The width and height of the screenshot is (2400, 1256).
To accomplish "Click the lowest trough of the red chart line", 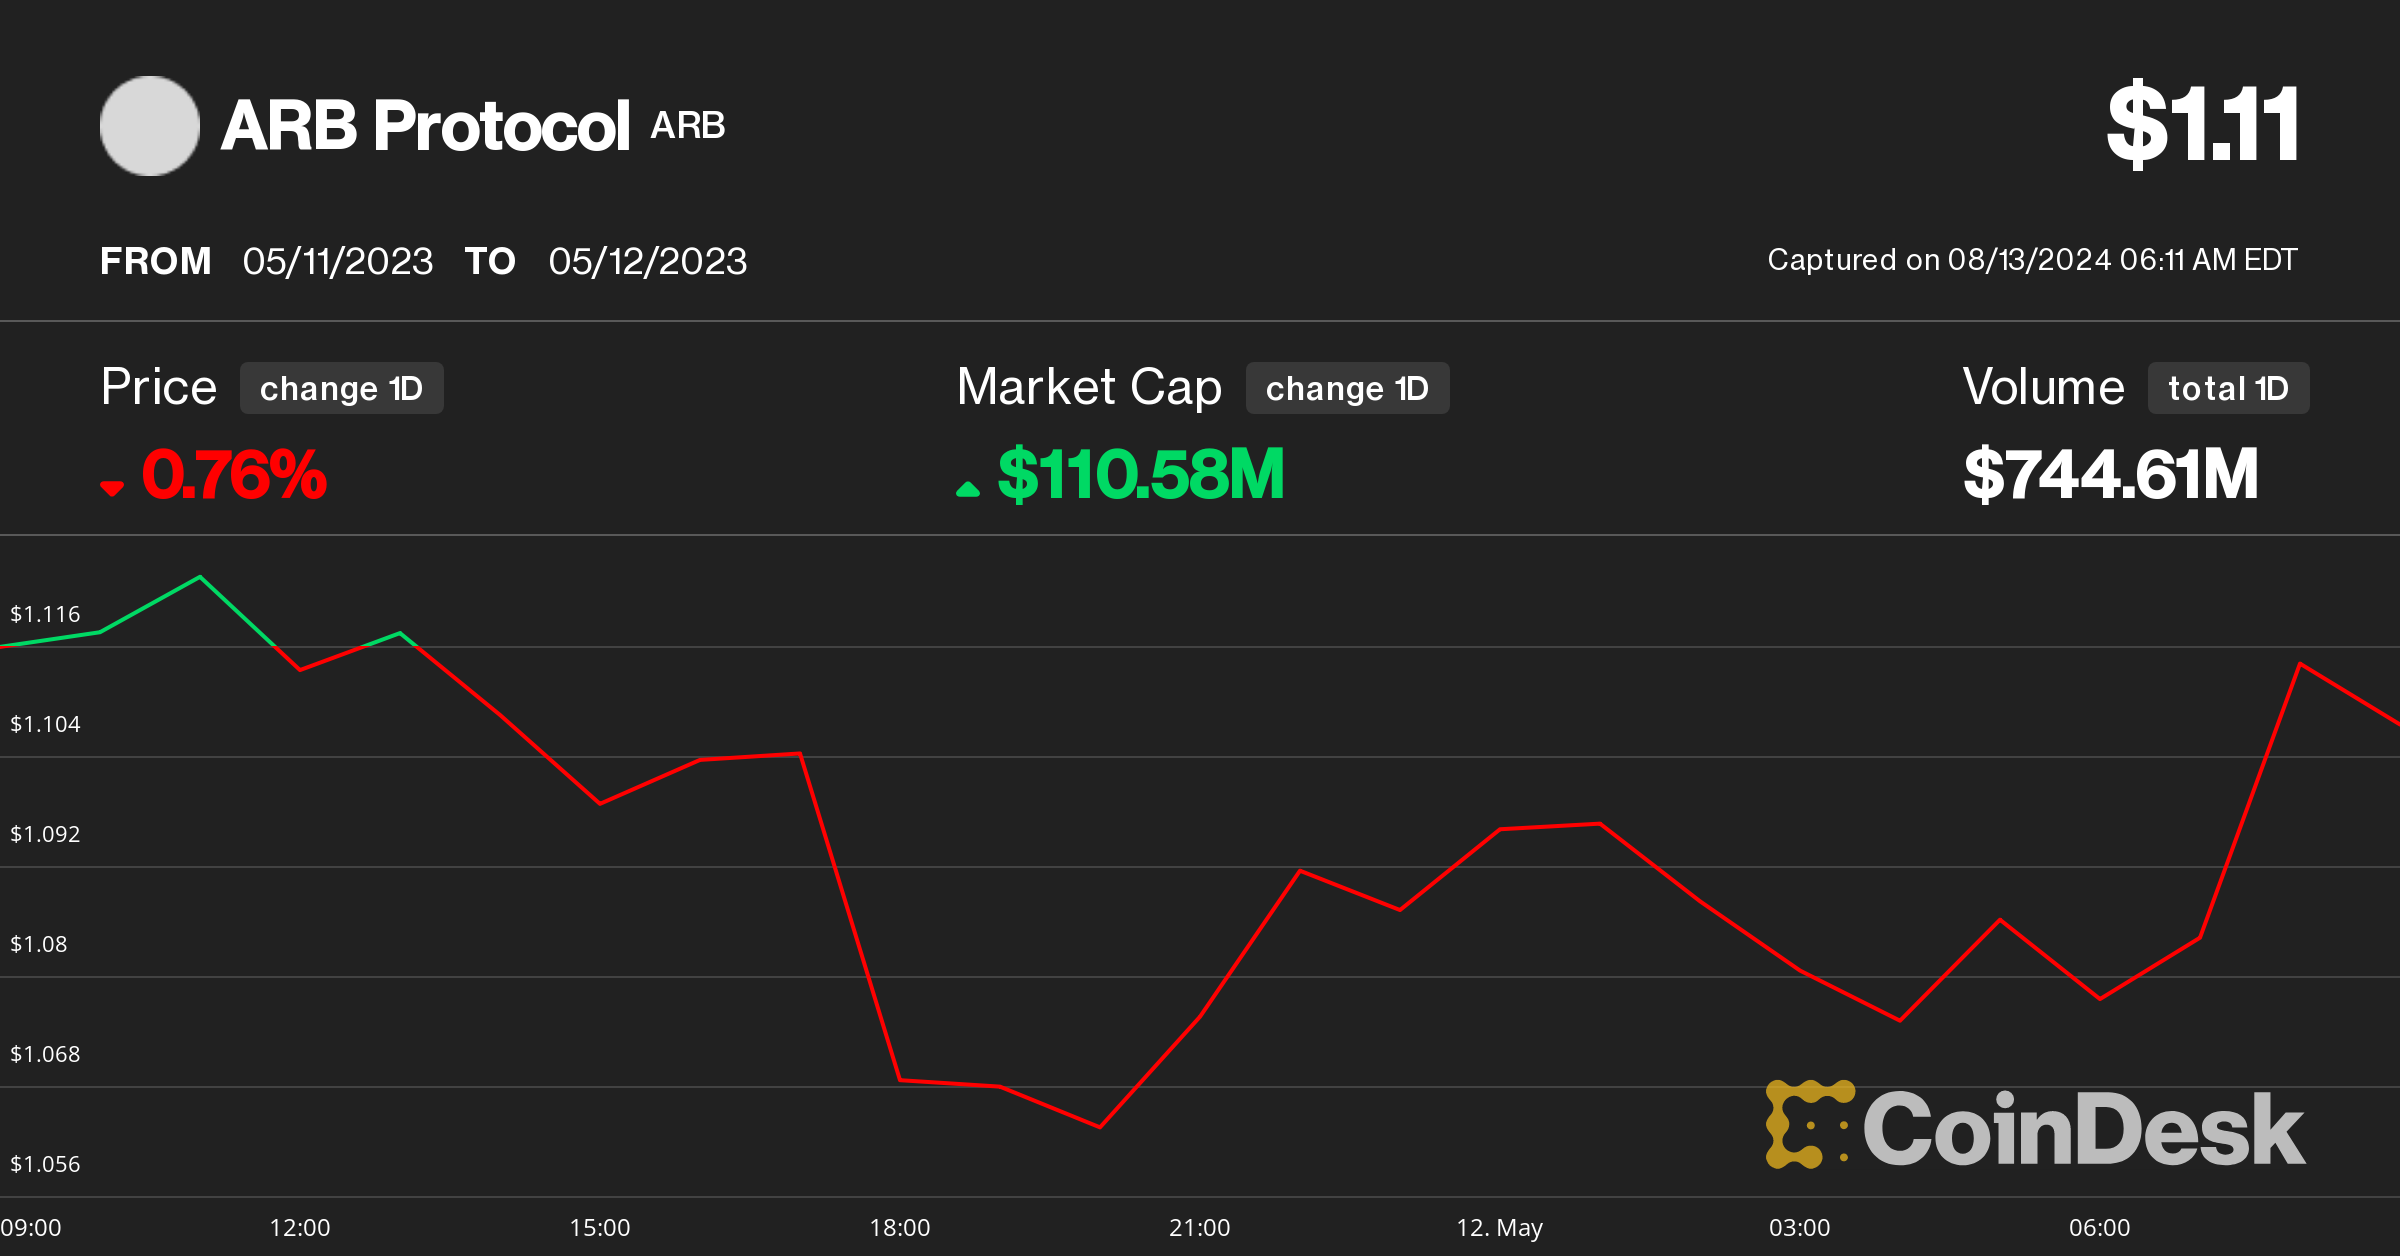I will 1100,1127.
